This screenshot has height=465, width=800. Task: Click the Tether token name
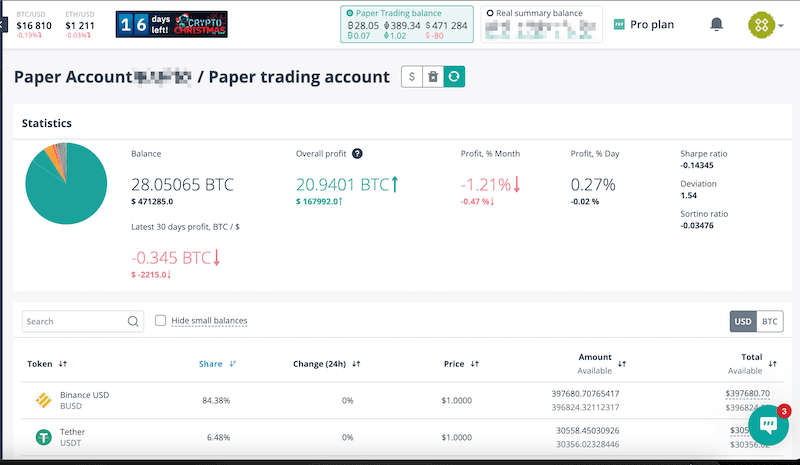click(72, 432)
